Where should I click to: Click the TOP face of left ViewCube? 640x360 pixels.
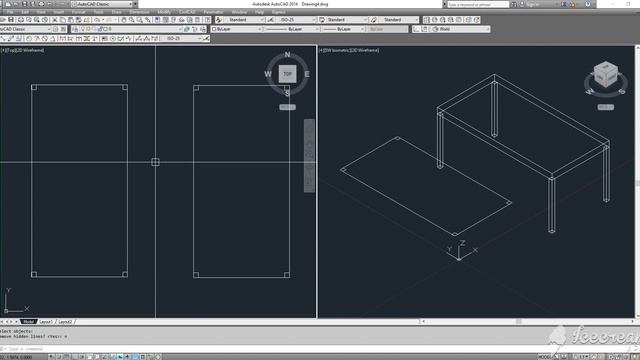[x=287, y=74]
